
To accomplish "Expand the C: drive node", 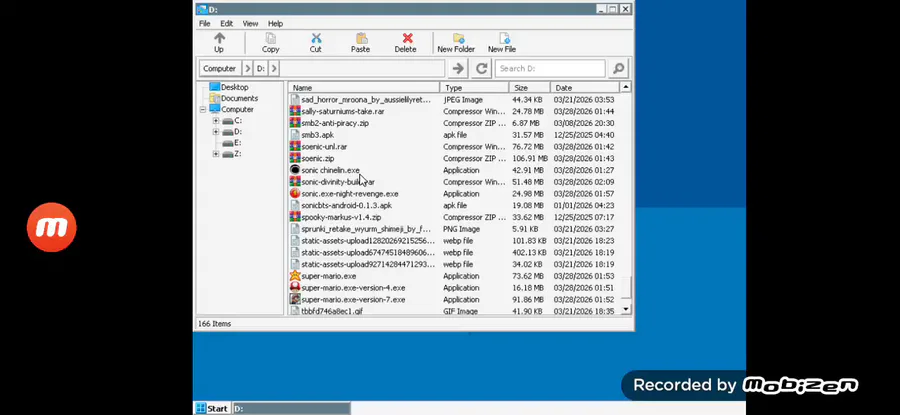I will click(x=216, y=121).
